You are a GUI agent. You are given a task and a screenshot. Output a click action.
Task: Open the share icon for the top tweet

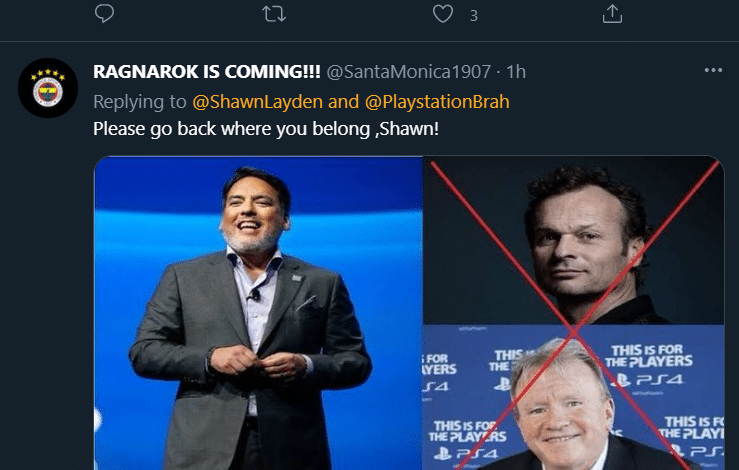613,14
